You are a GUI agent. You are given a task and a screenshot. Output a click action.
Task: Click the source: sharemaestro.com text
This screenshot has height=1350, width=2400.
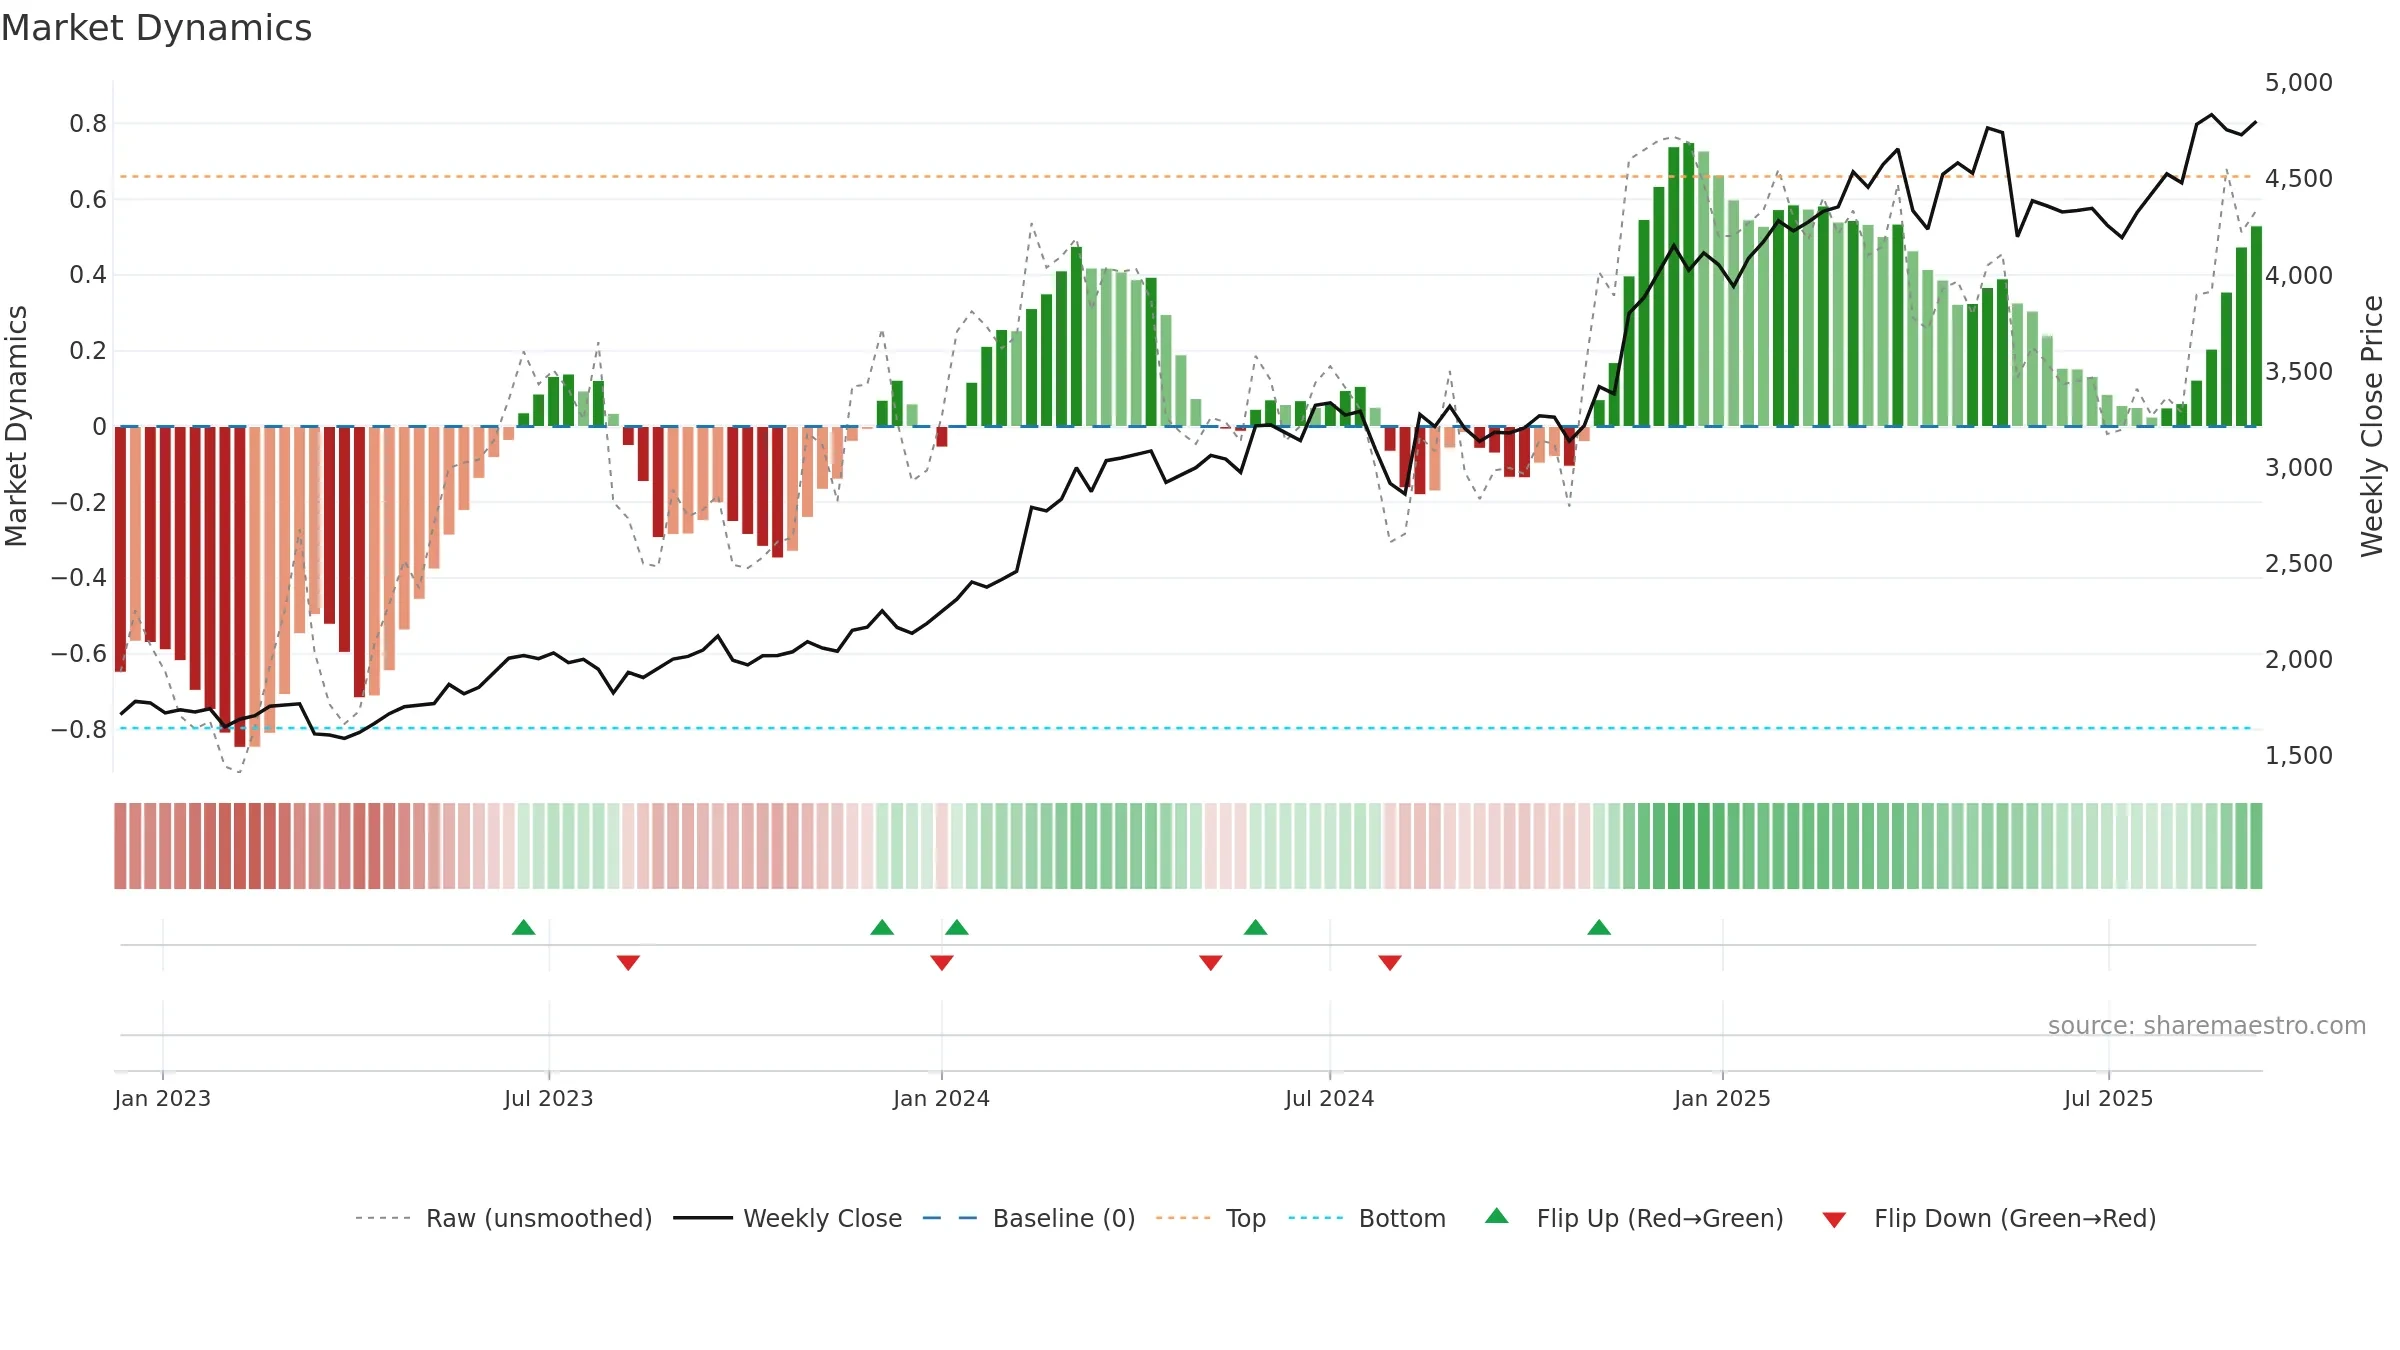tap(2207, 1026)
